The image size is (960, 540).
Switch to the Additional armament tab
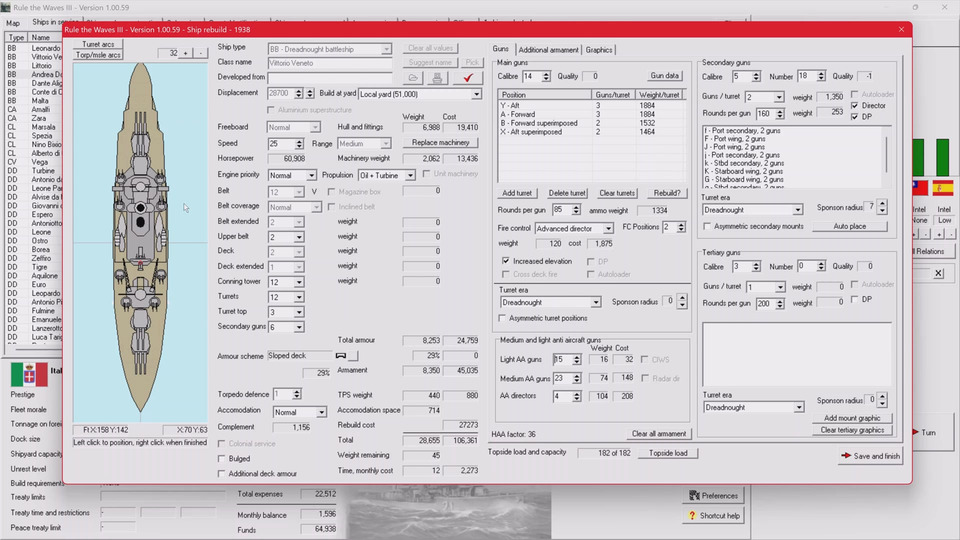pyautogui.click(x=549, y=50)
